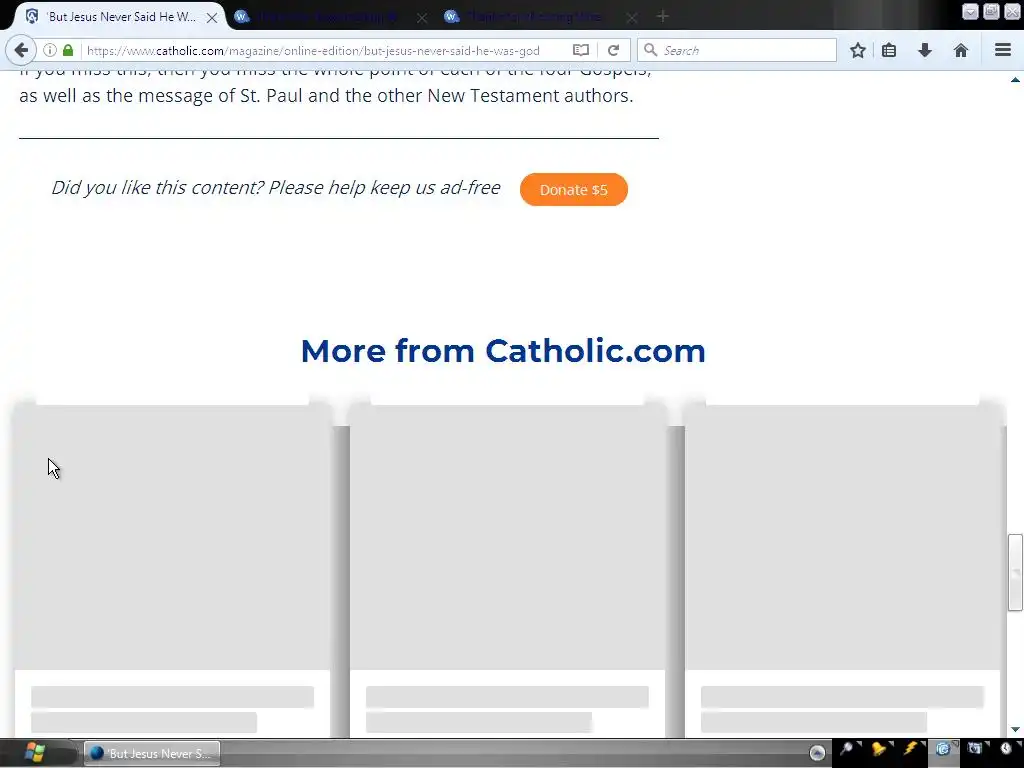Click the magnifier tray icon
Image resolution: width=1024 pixels, height=768 pixels.
tap(847, 749)
